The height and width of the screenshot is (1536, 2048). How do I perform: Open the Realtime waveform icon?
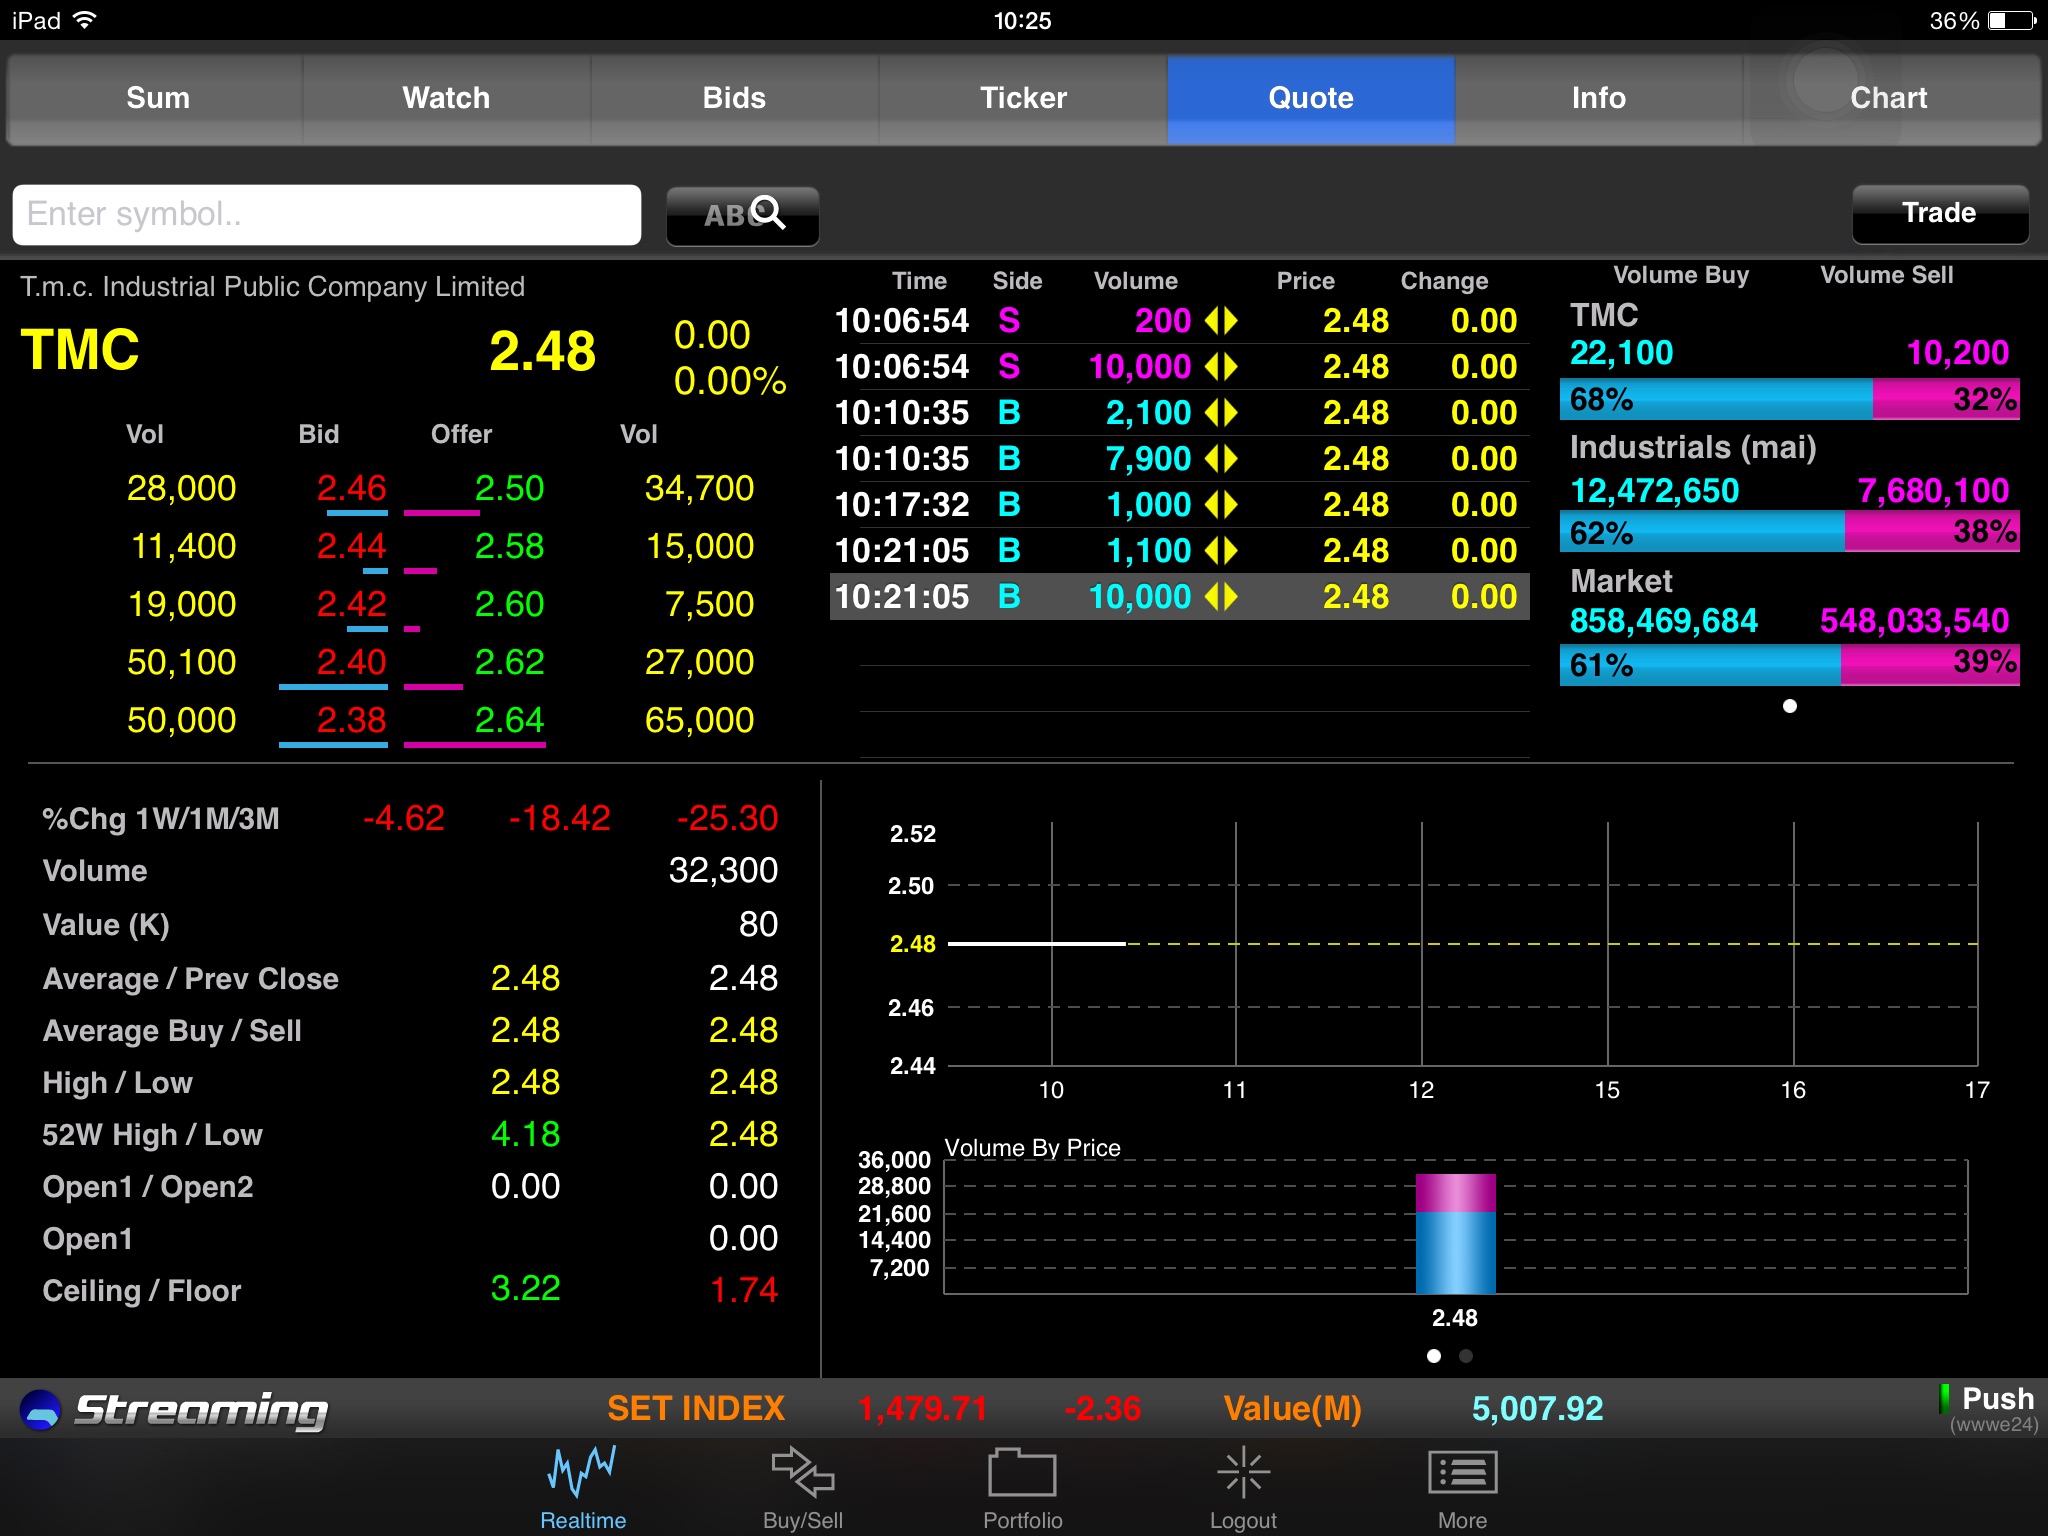pos(583,1473)
